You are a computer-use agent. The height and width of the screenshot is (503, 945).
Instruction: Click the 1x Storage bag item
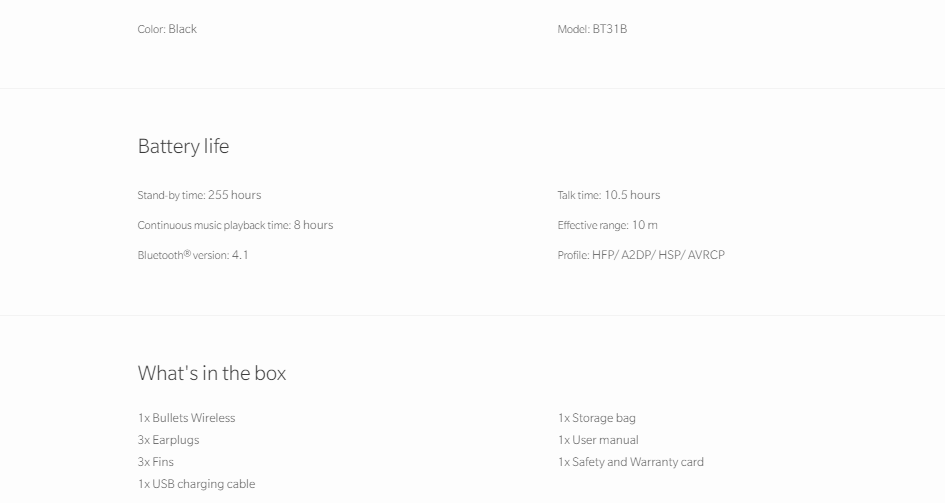(596, 418)
